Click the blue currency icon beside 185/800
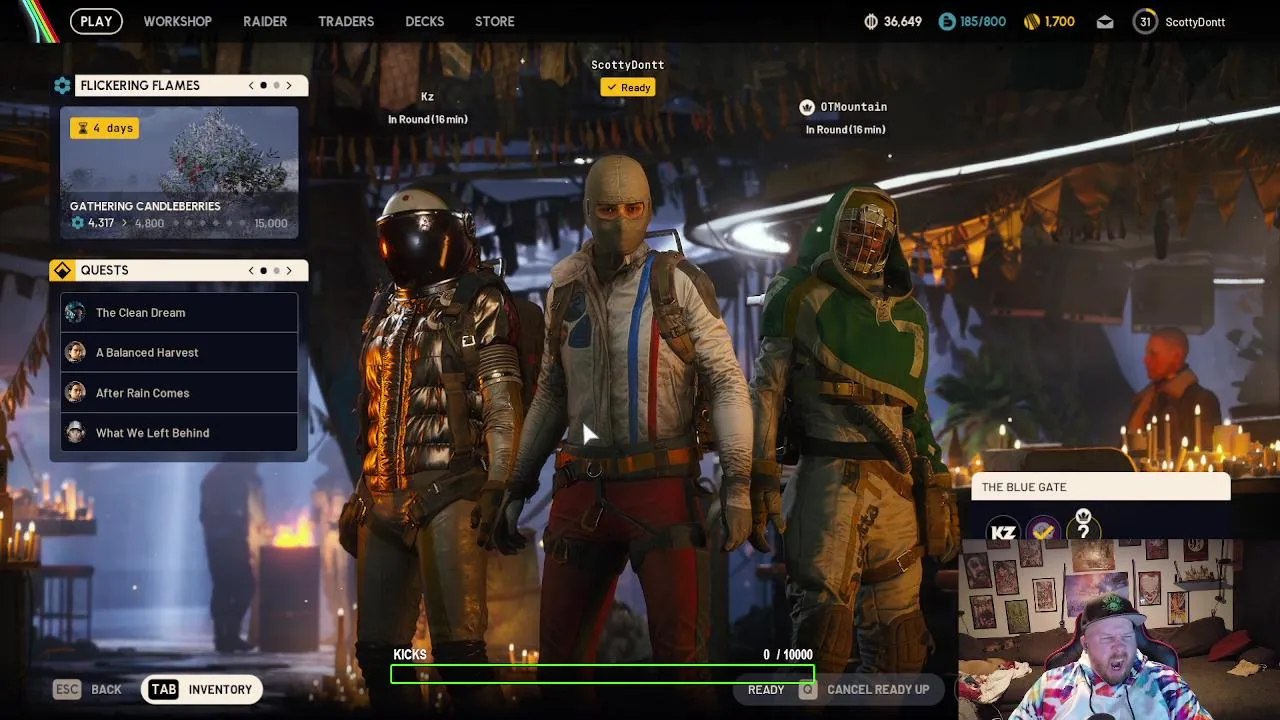The image size is (1280, 720). [x=947, y=21]
